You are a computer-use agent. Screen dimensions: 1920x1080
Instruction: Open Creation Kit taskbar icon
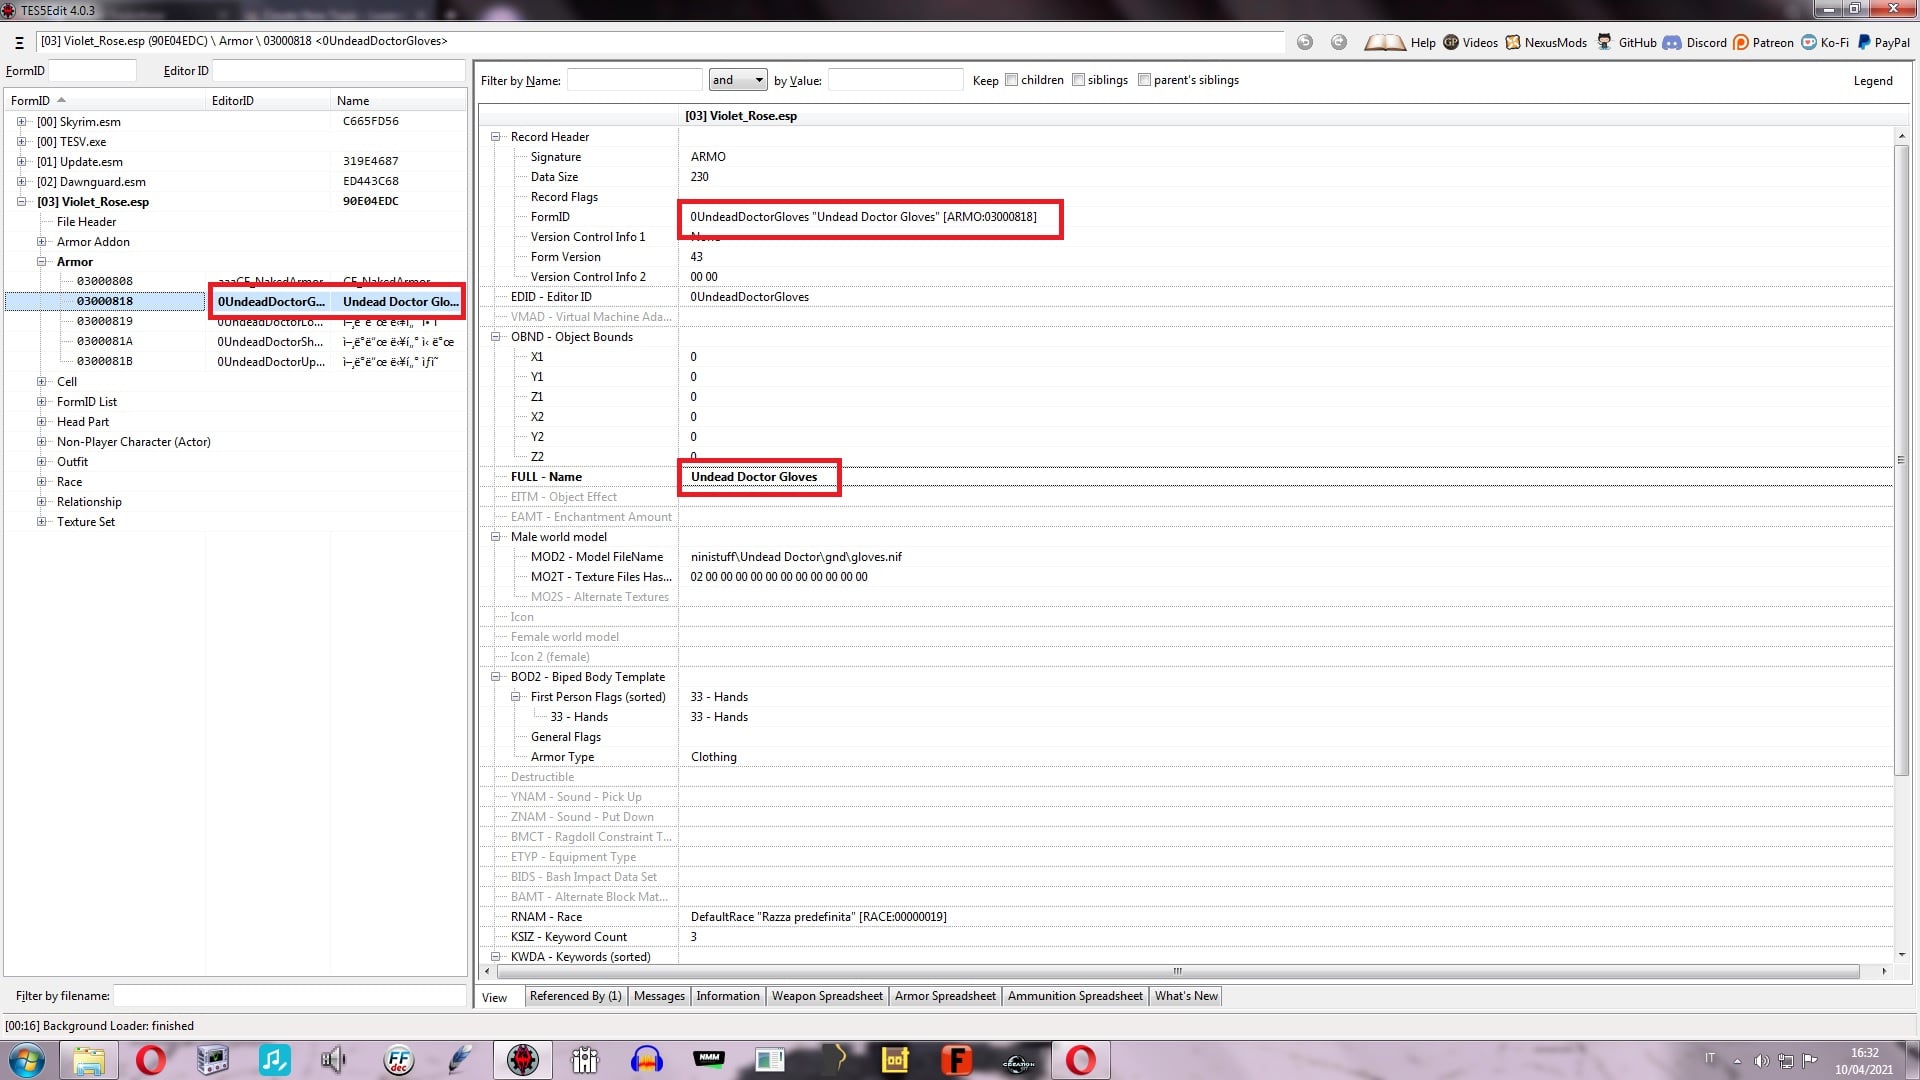(x=1018, y=1060)
